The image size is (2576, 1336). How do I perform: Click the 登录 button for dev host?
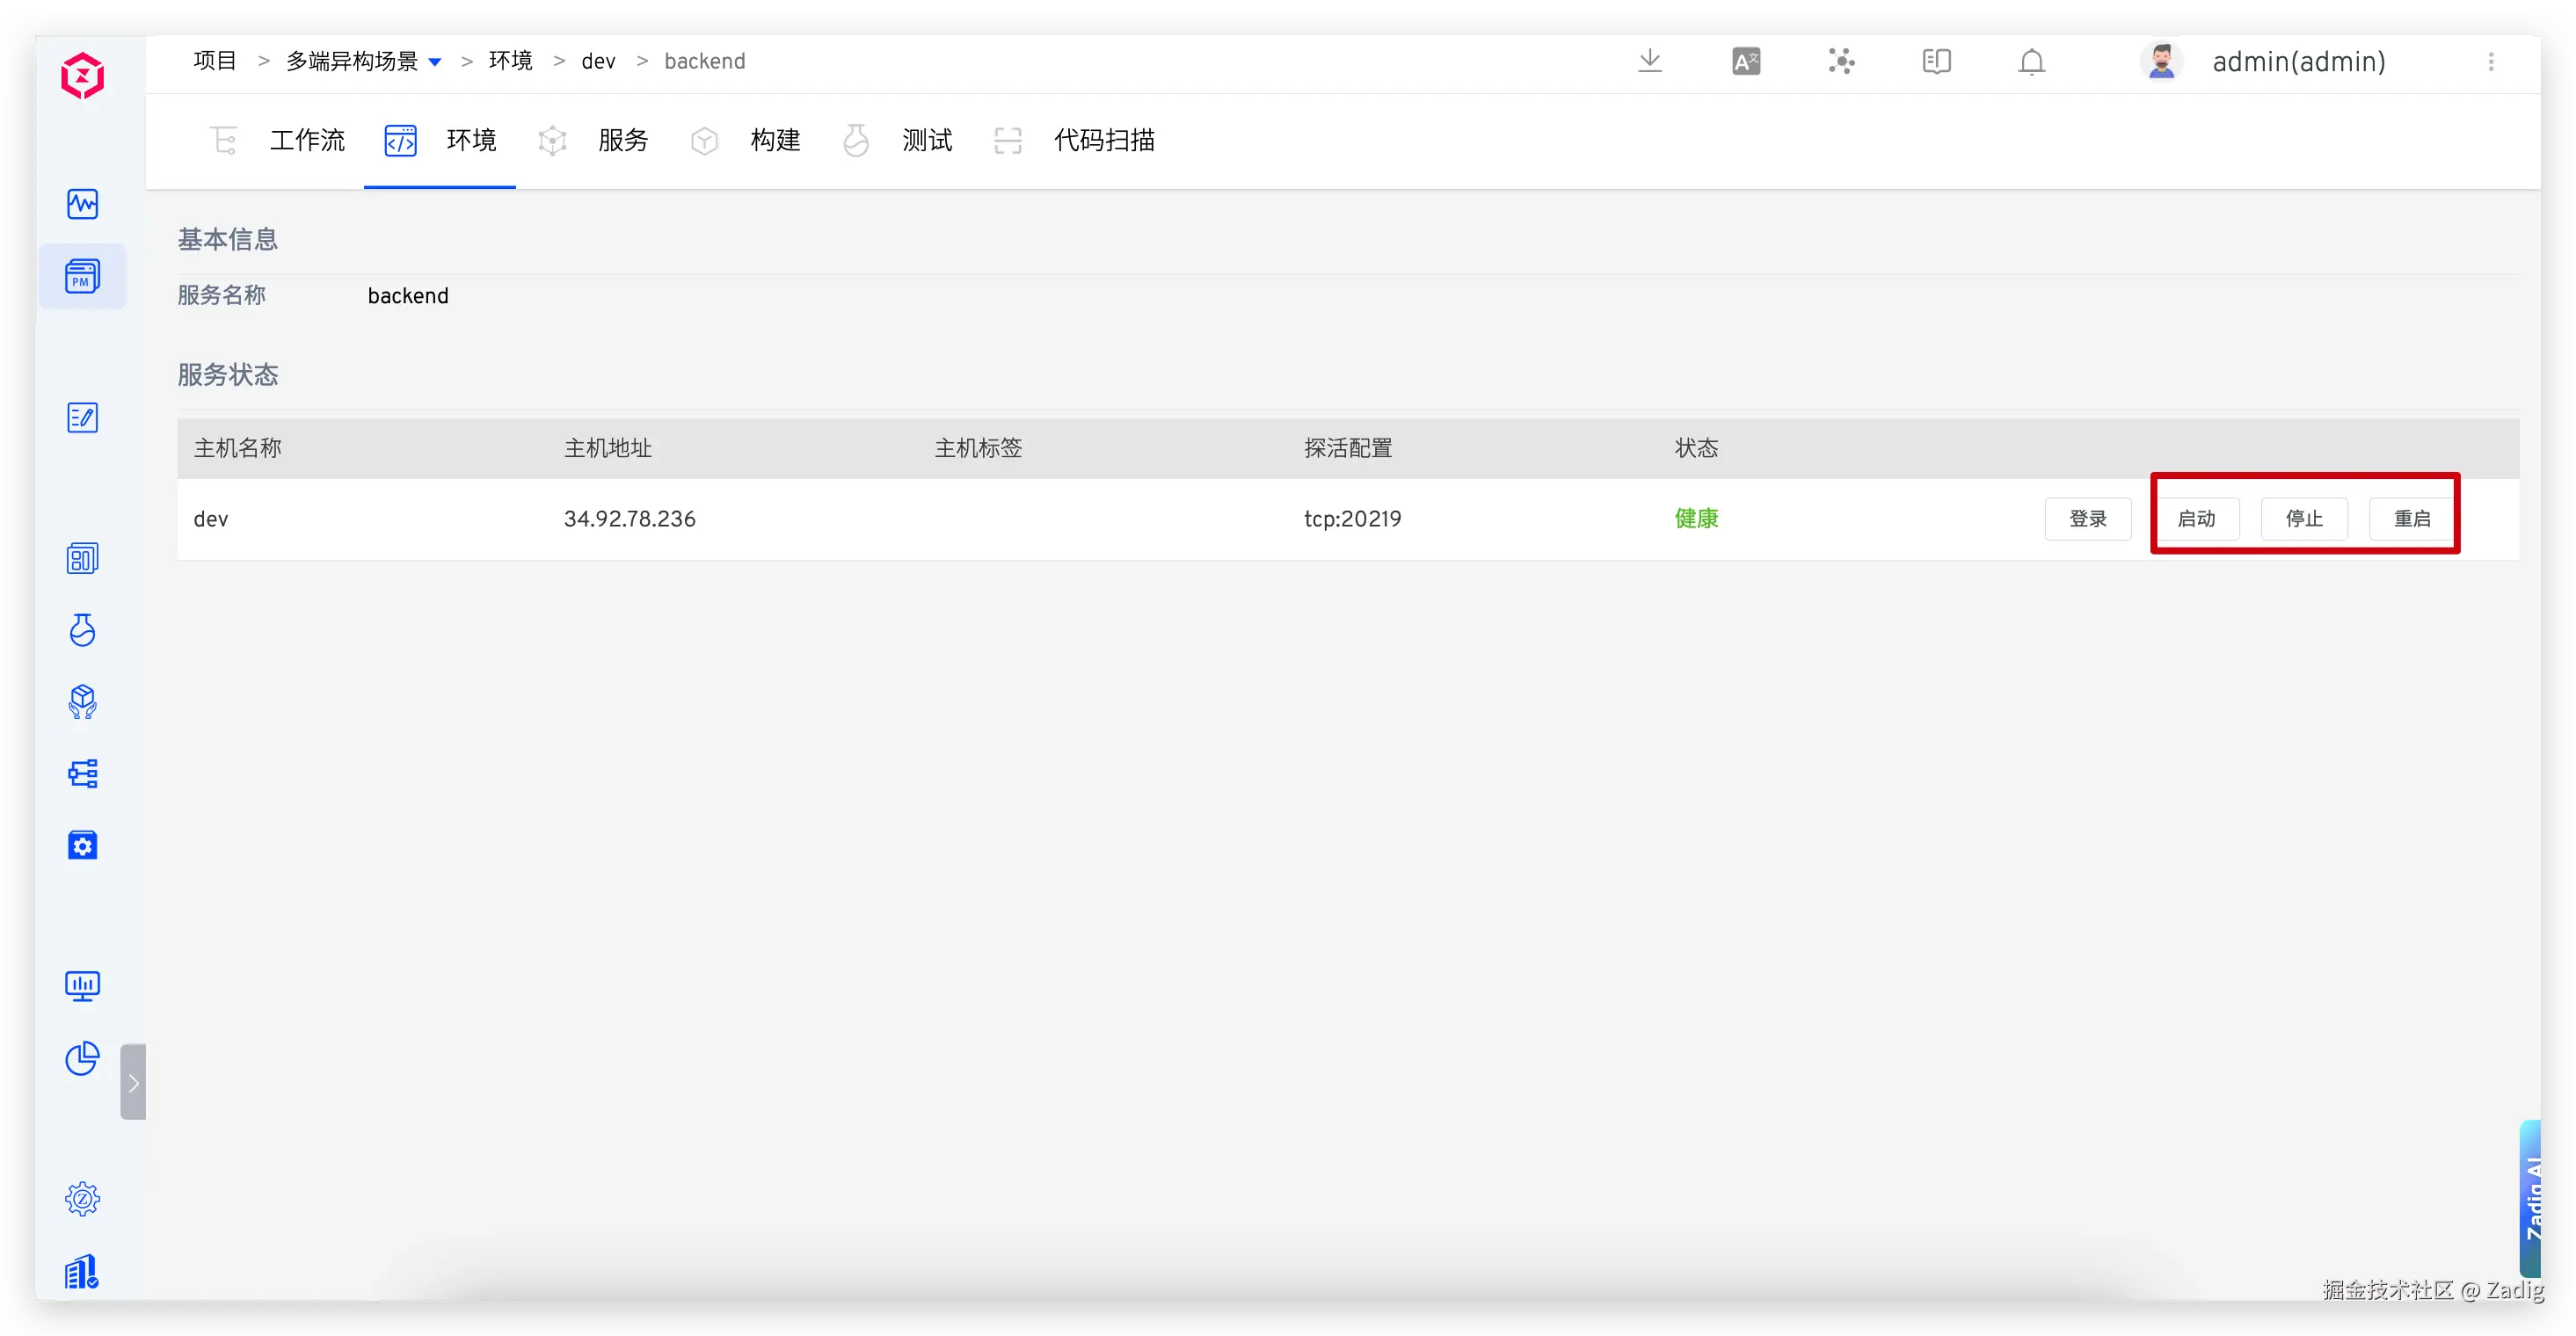pyautogui.click(x=2087, y=519)
